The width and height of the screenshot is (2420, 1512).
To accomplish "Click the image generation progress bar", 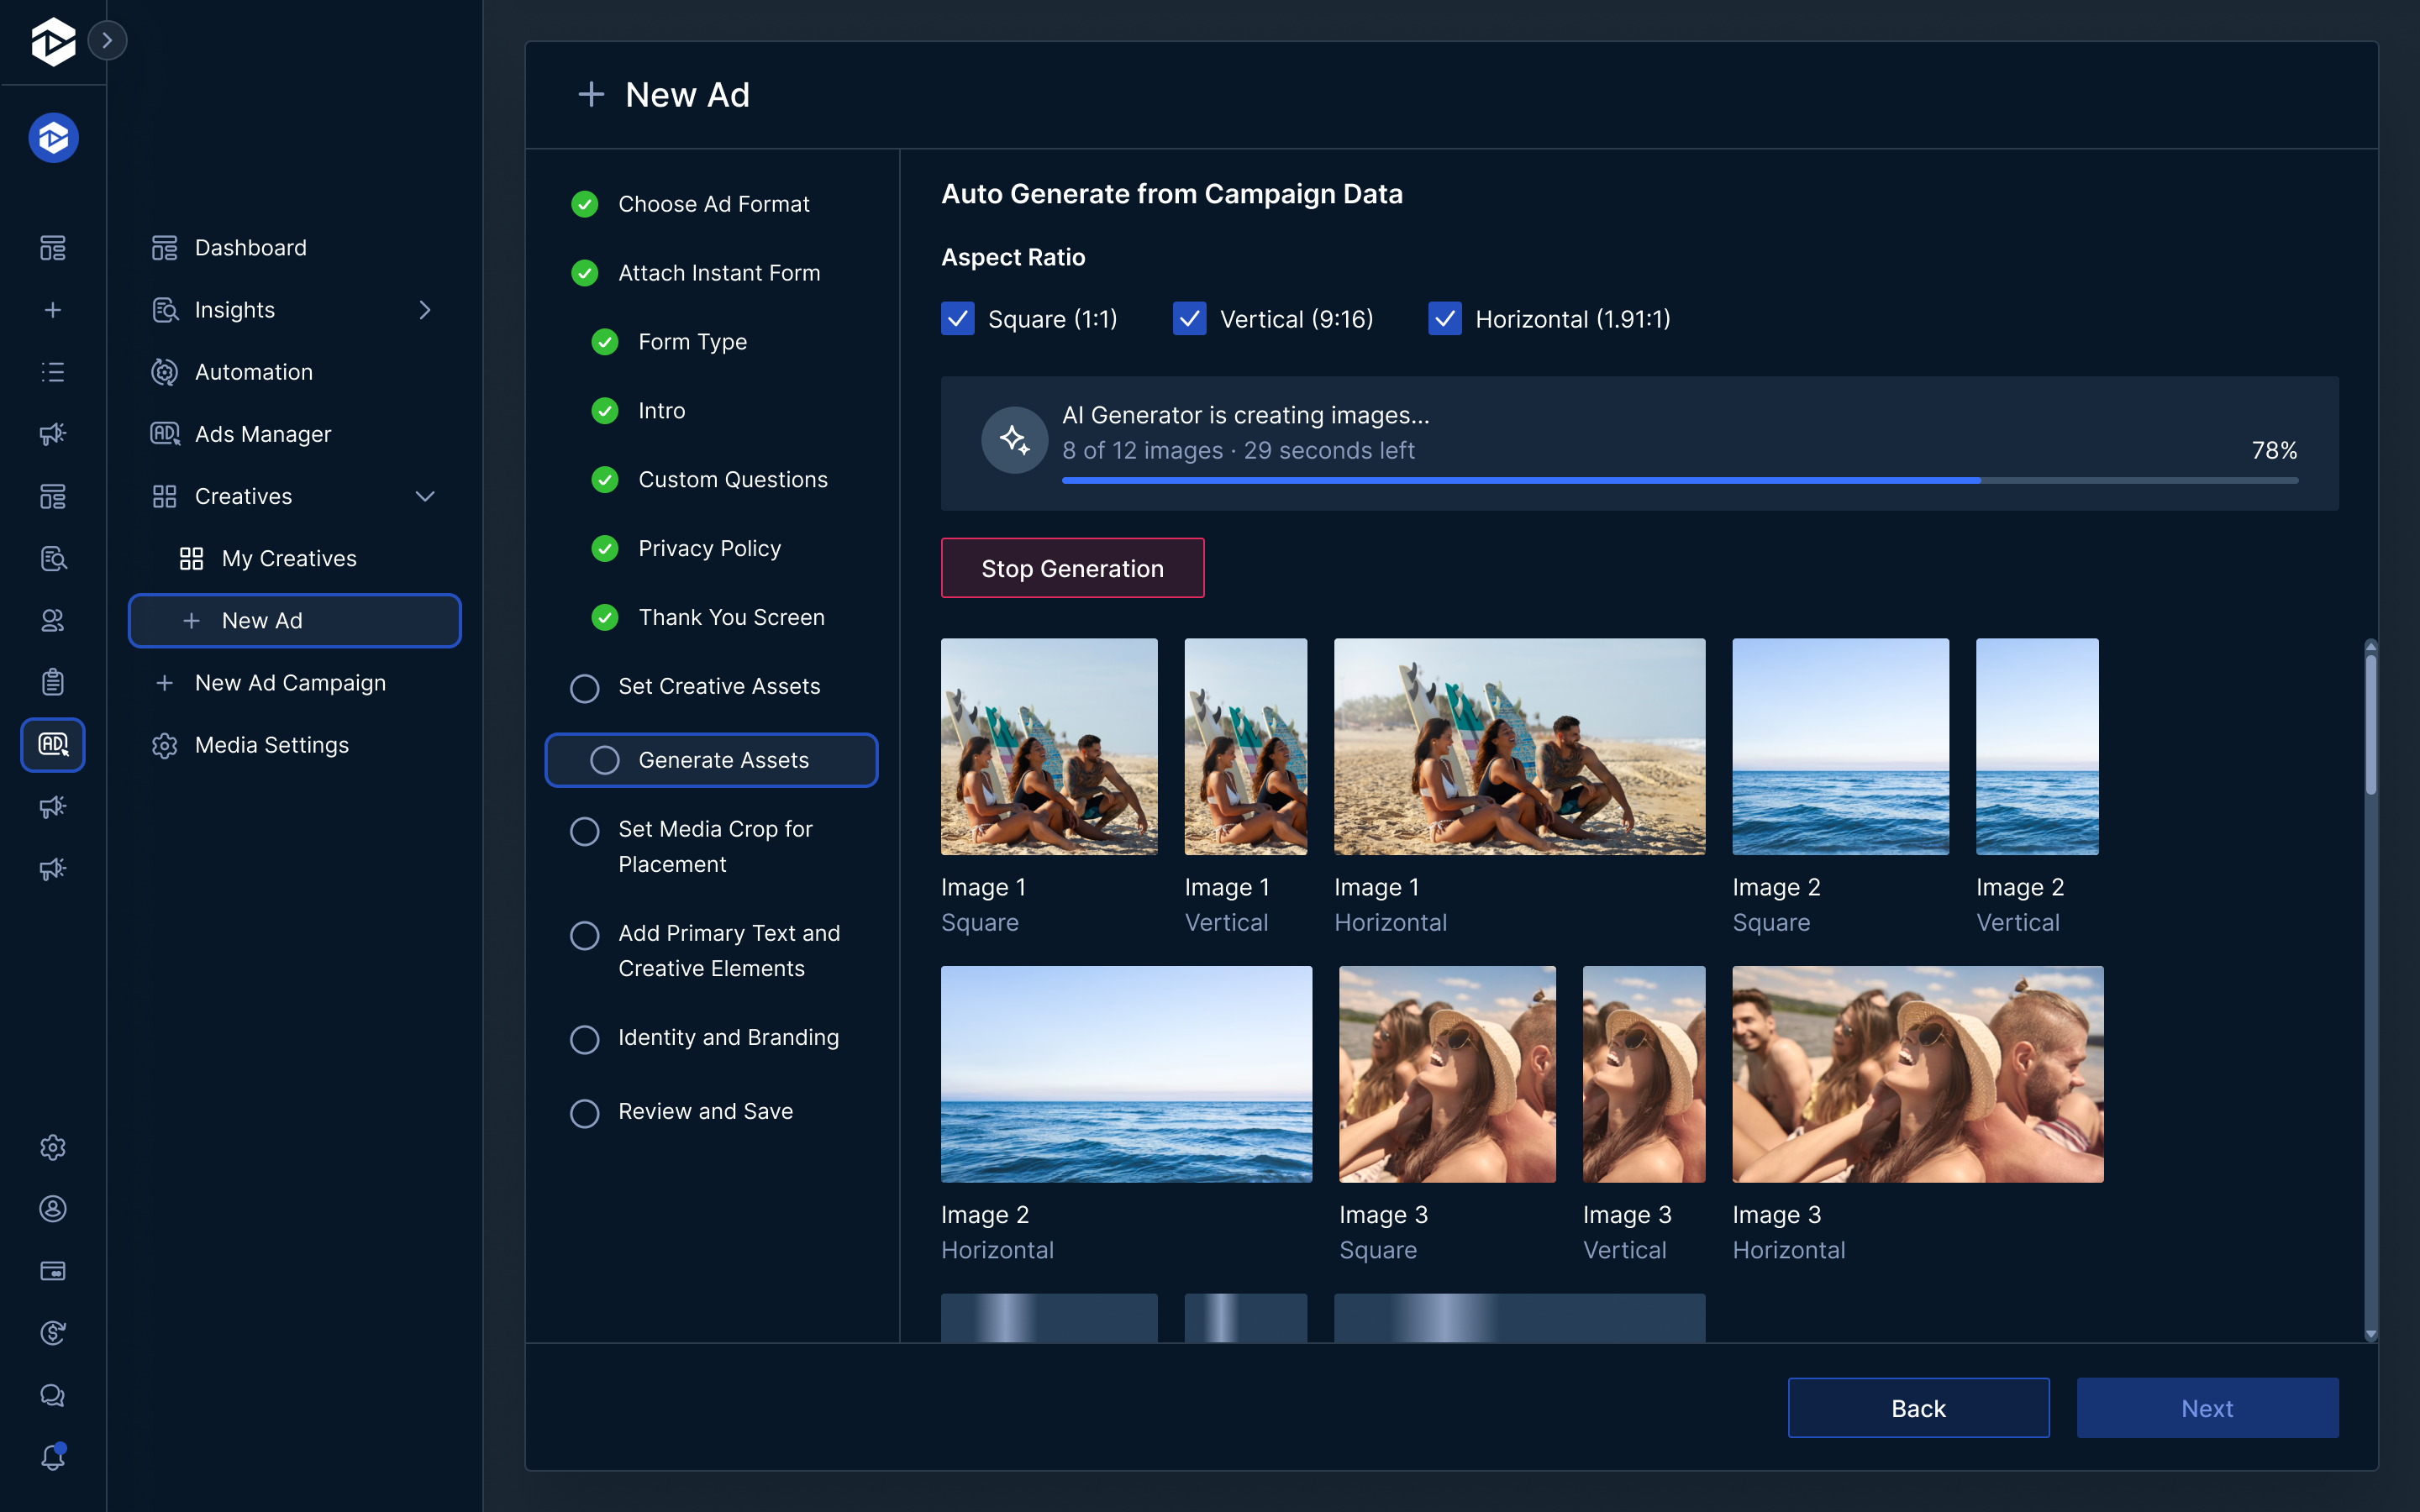I will [x=1679, y=481].
